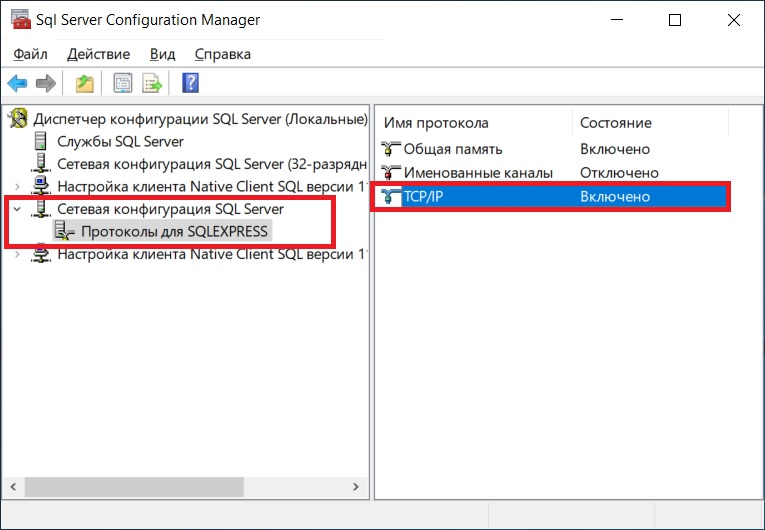Open the Справка menu

(x=222, y=54)
